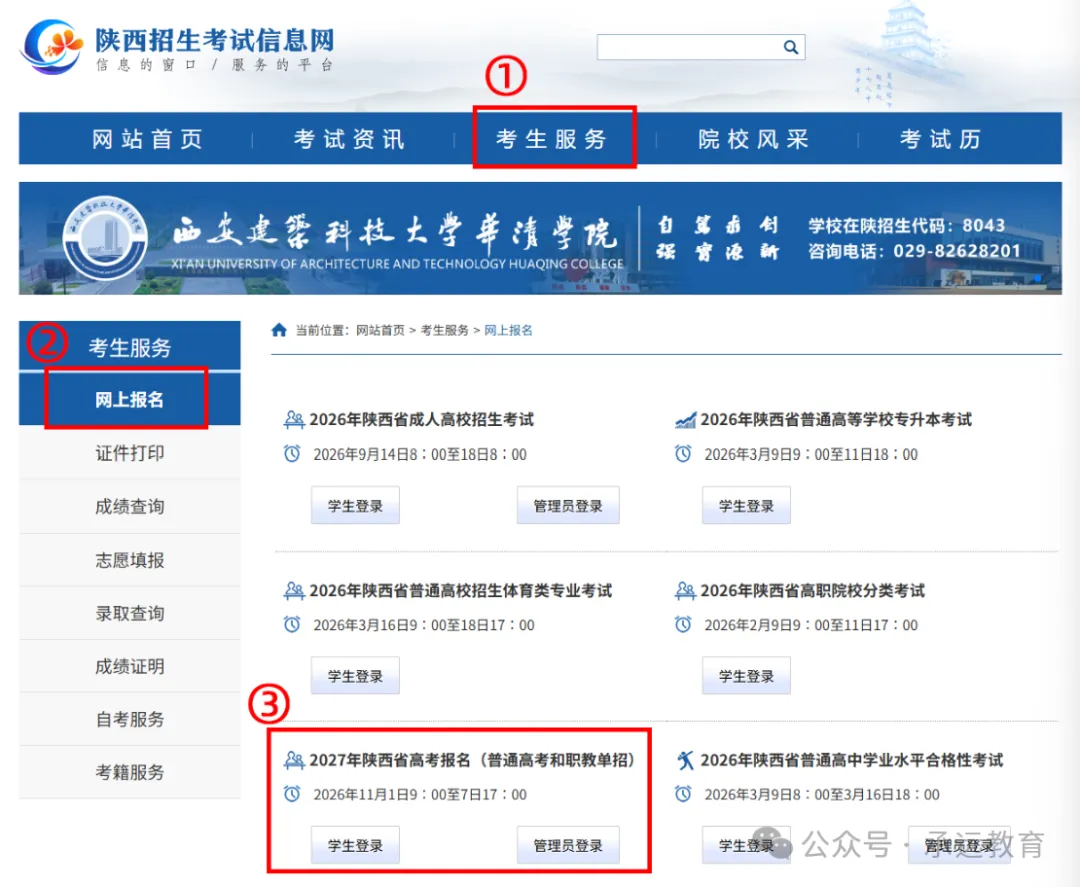Open the 网站首页 navigation item
The height and width of the screenshot is (887, 1080).
pyautogui.click(x=147, y=139)
